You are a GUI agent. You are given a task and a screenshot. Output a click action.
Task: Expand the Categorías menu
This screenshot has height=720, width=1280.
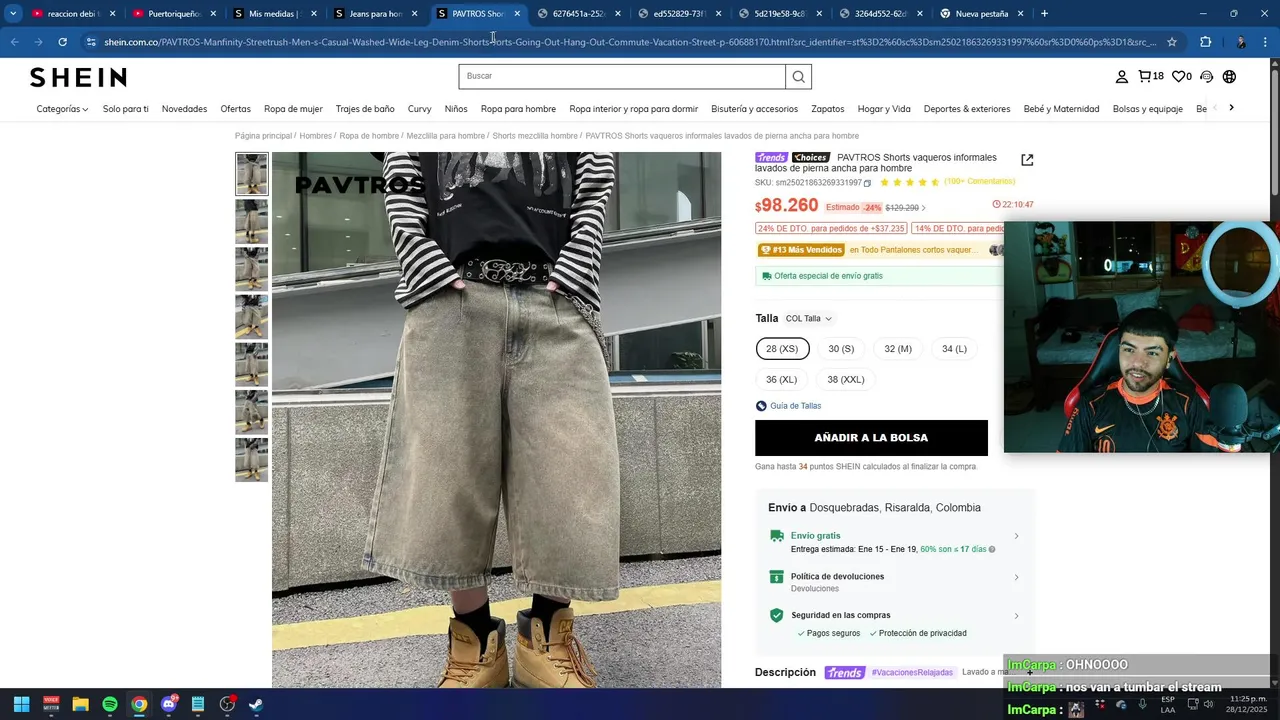pos(62,109)
